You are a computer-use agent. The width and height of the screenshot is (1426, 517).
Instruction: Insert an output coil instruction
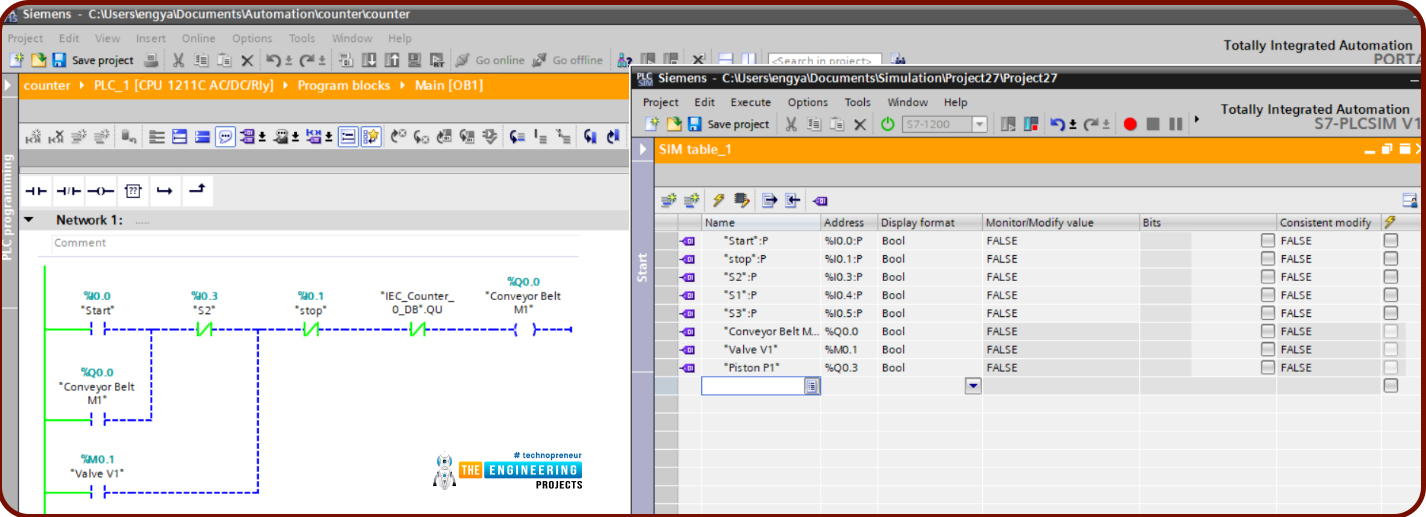point(101,190)
